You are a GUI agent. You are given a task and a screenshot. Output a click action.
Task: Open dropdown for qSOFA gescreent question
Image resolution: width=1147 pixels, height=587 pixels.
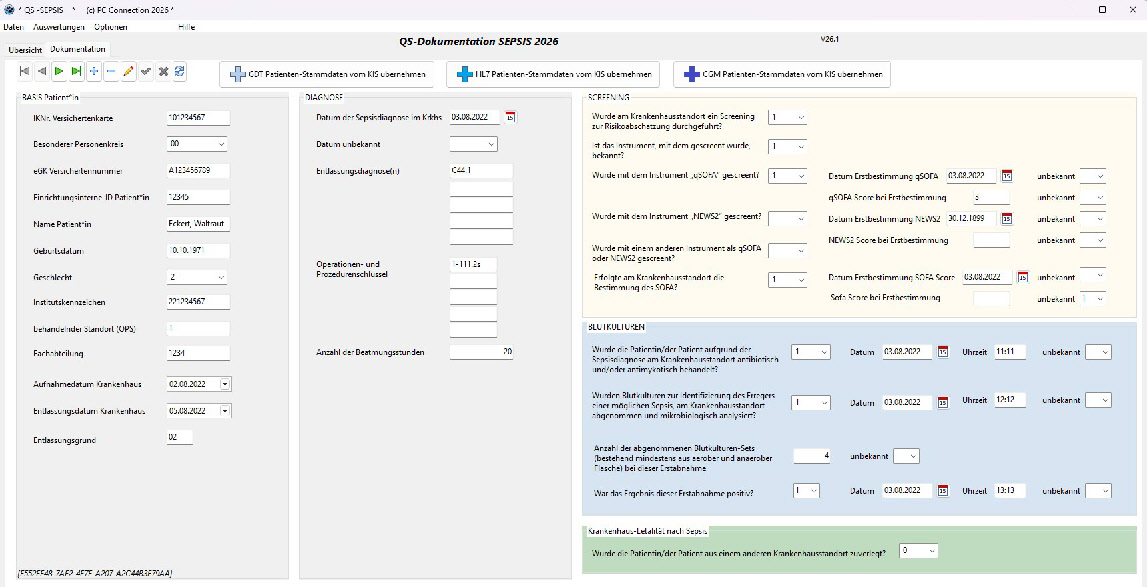801,176
